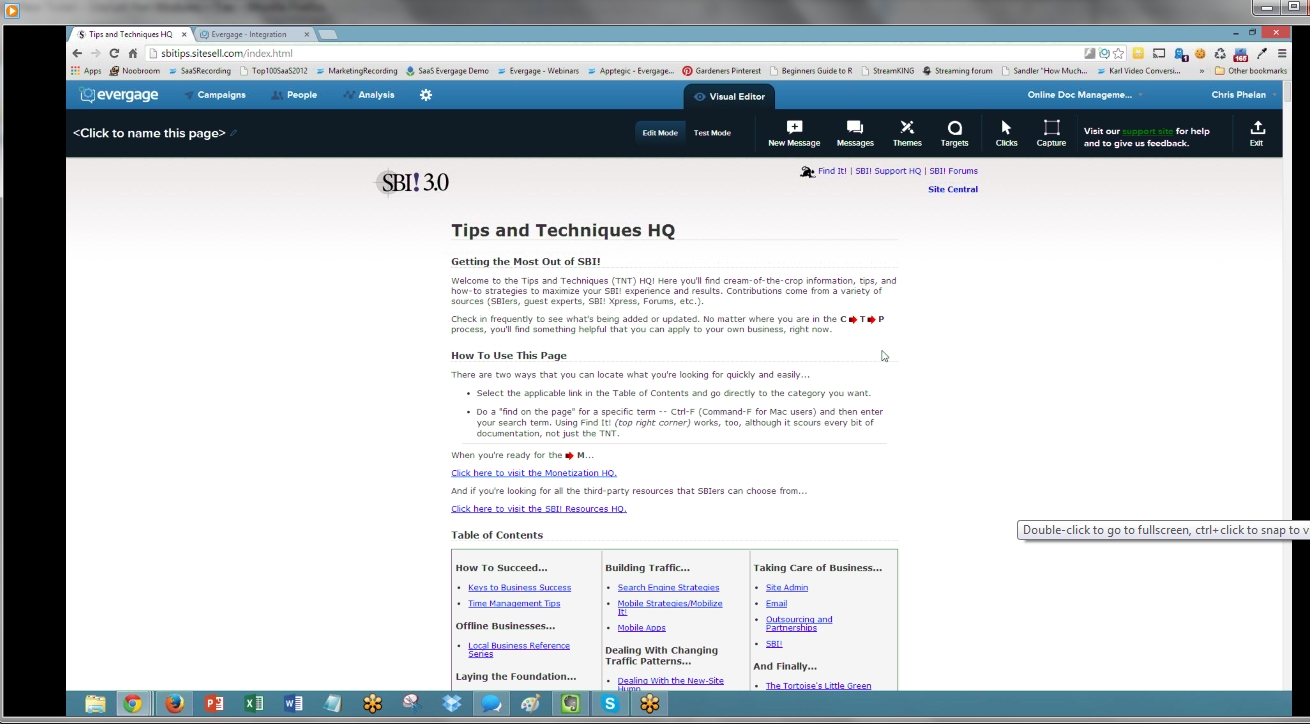This screenshot has width=1310, height=724.
Task: Open the Search Engine Strategies link
Action: [668, 588]
